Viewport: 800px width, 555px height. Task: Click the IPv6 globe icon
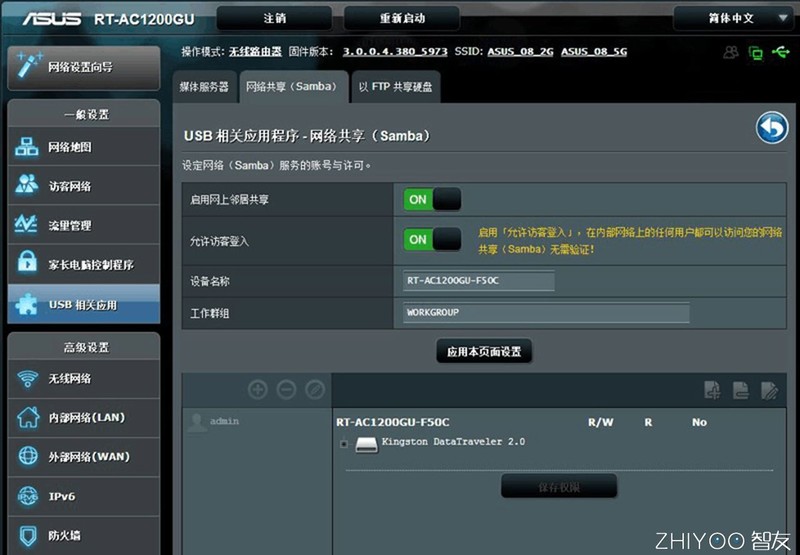(28, 496)
